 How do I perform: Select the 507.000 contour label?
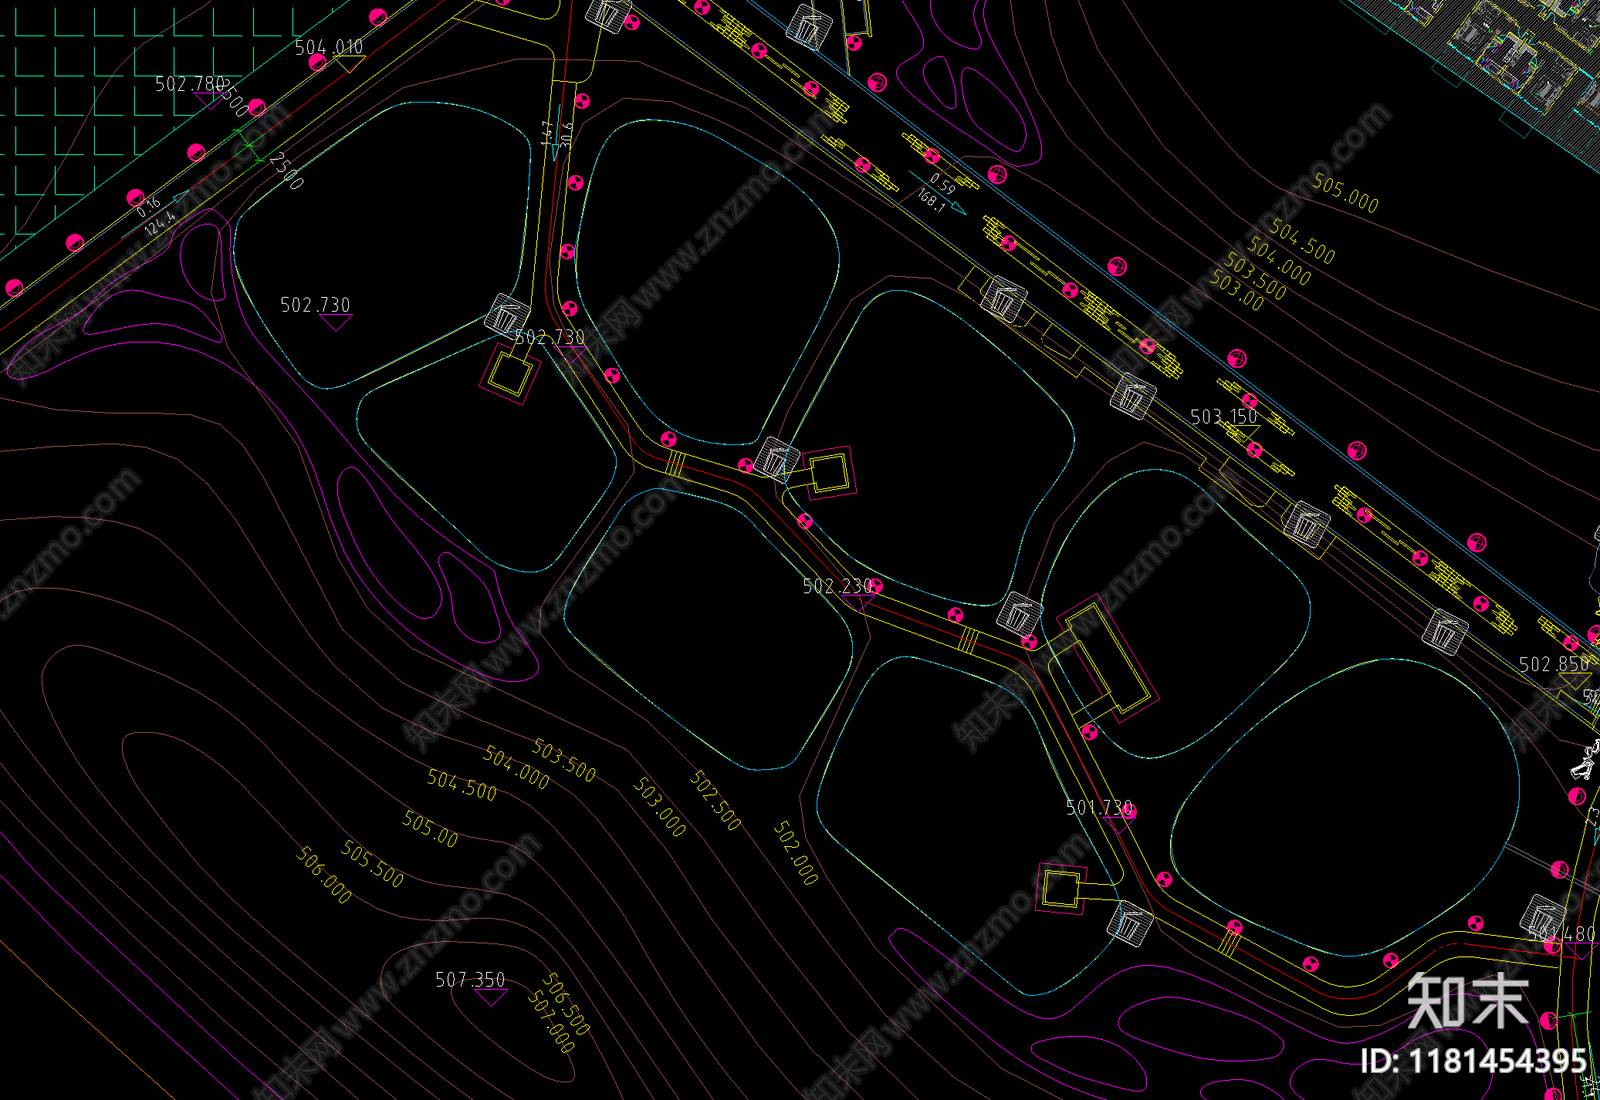coord(552,1021)
